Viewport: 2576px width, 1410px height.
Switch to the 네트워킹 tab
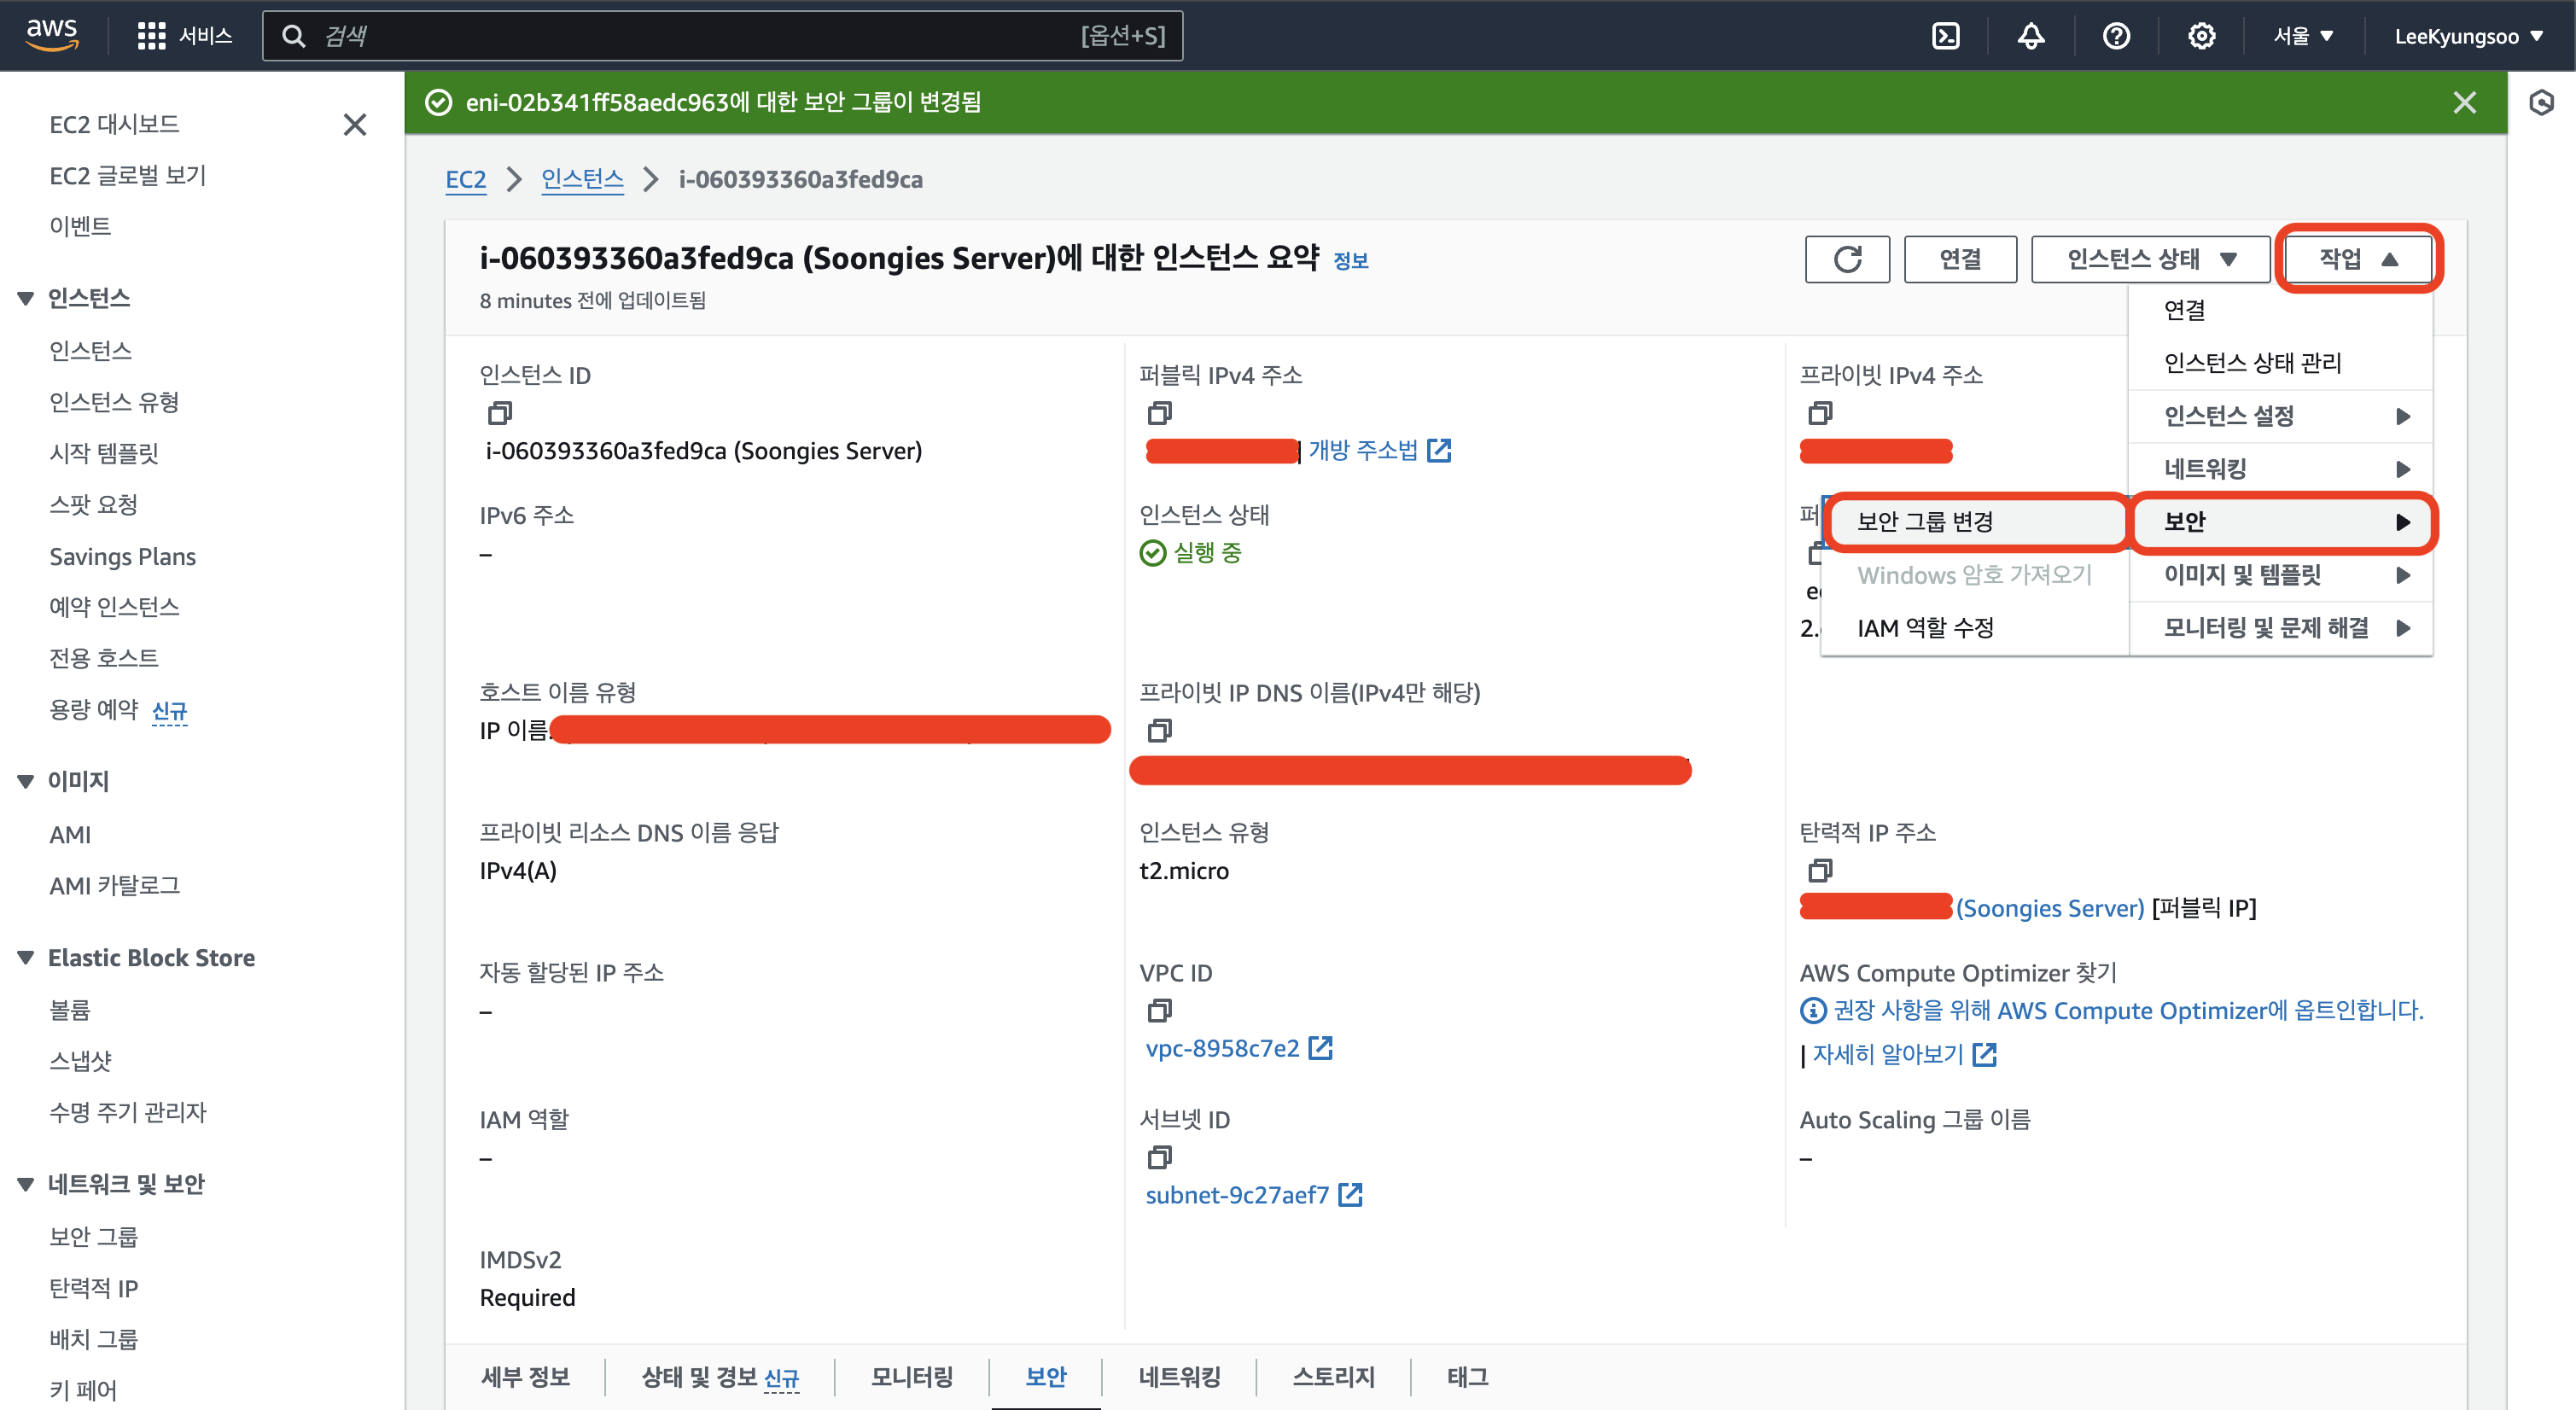[1179, 1377]
